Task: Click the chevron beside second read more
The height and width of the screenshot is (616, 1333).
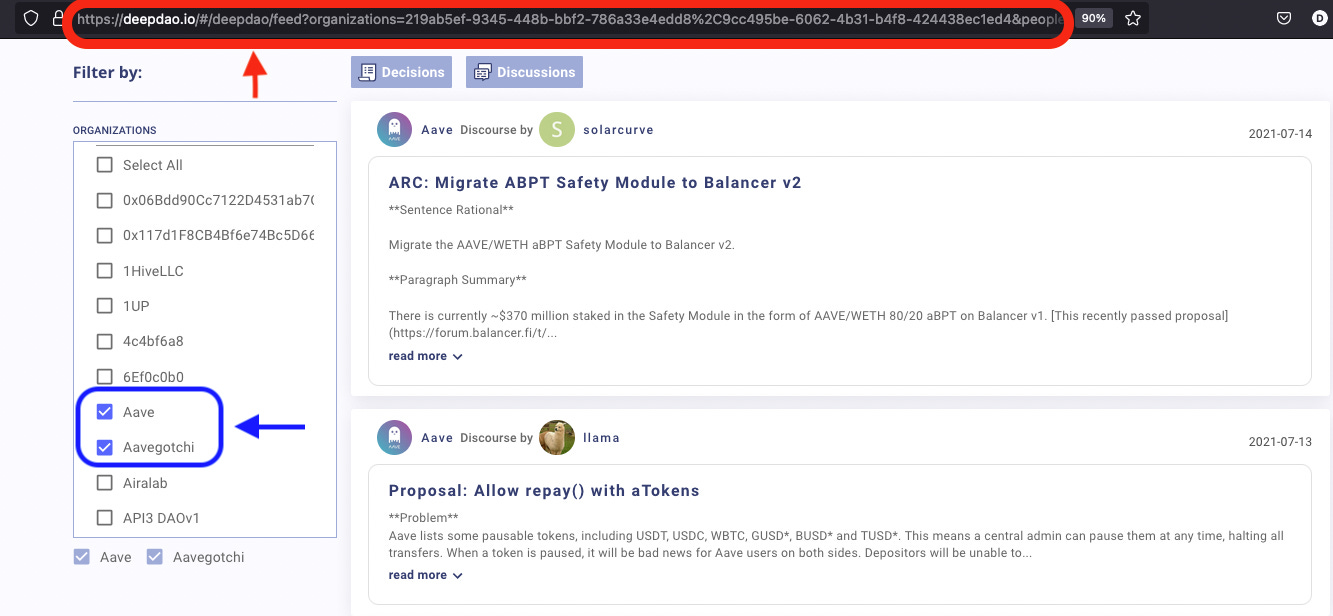Action: coord(458,575)
